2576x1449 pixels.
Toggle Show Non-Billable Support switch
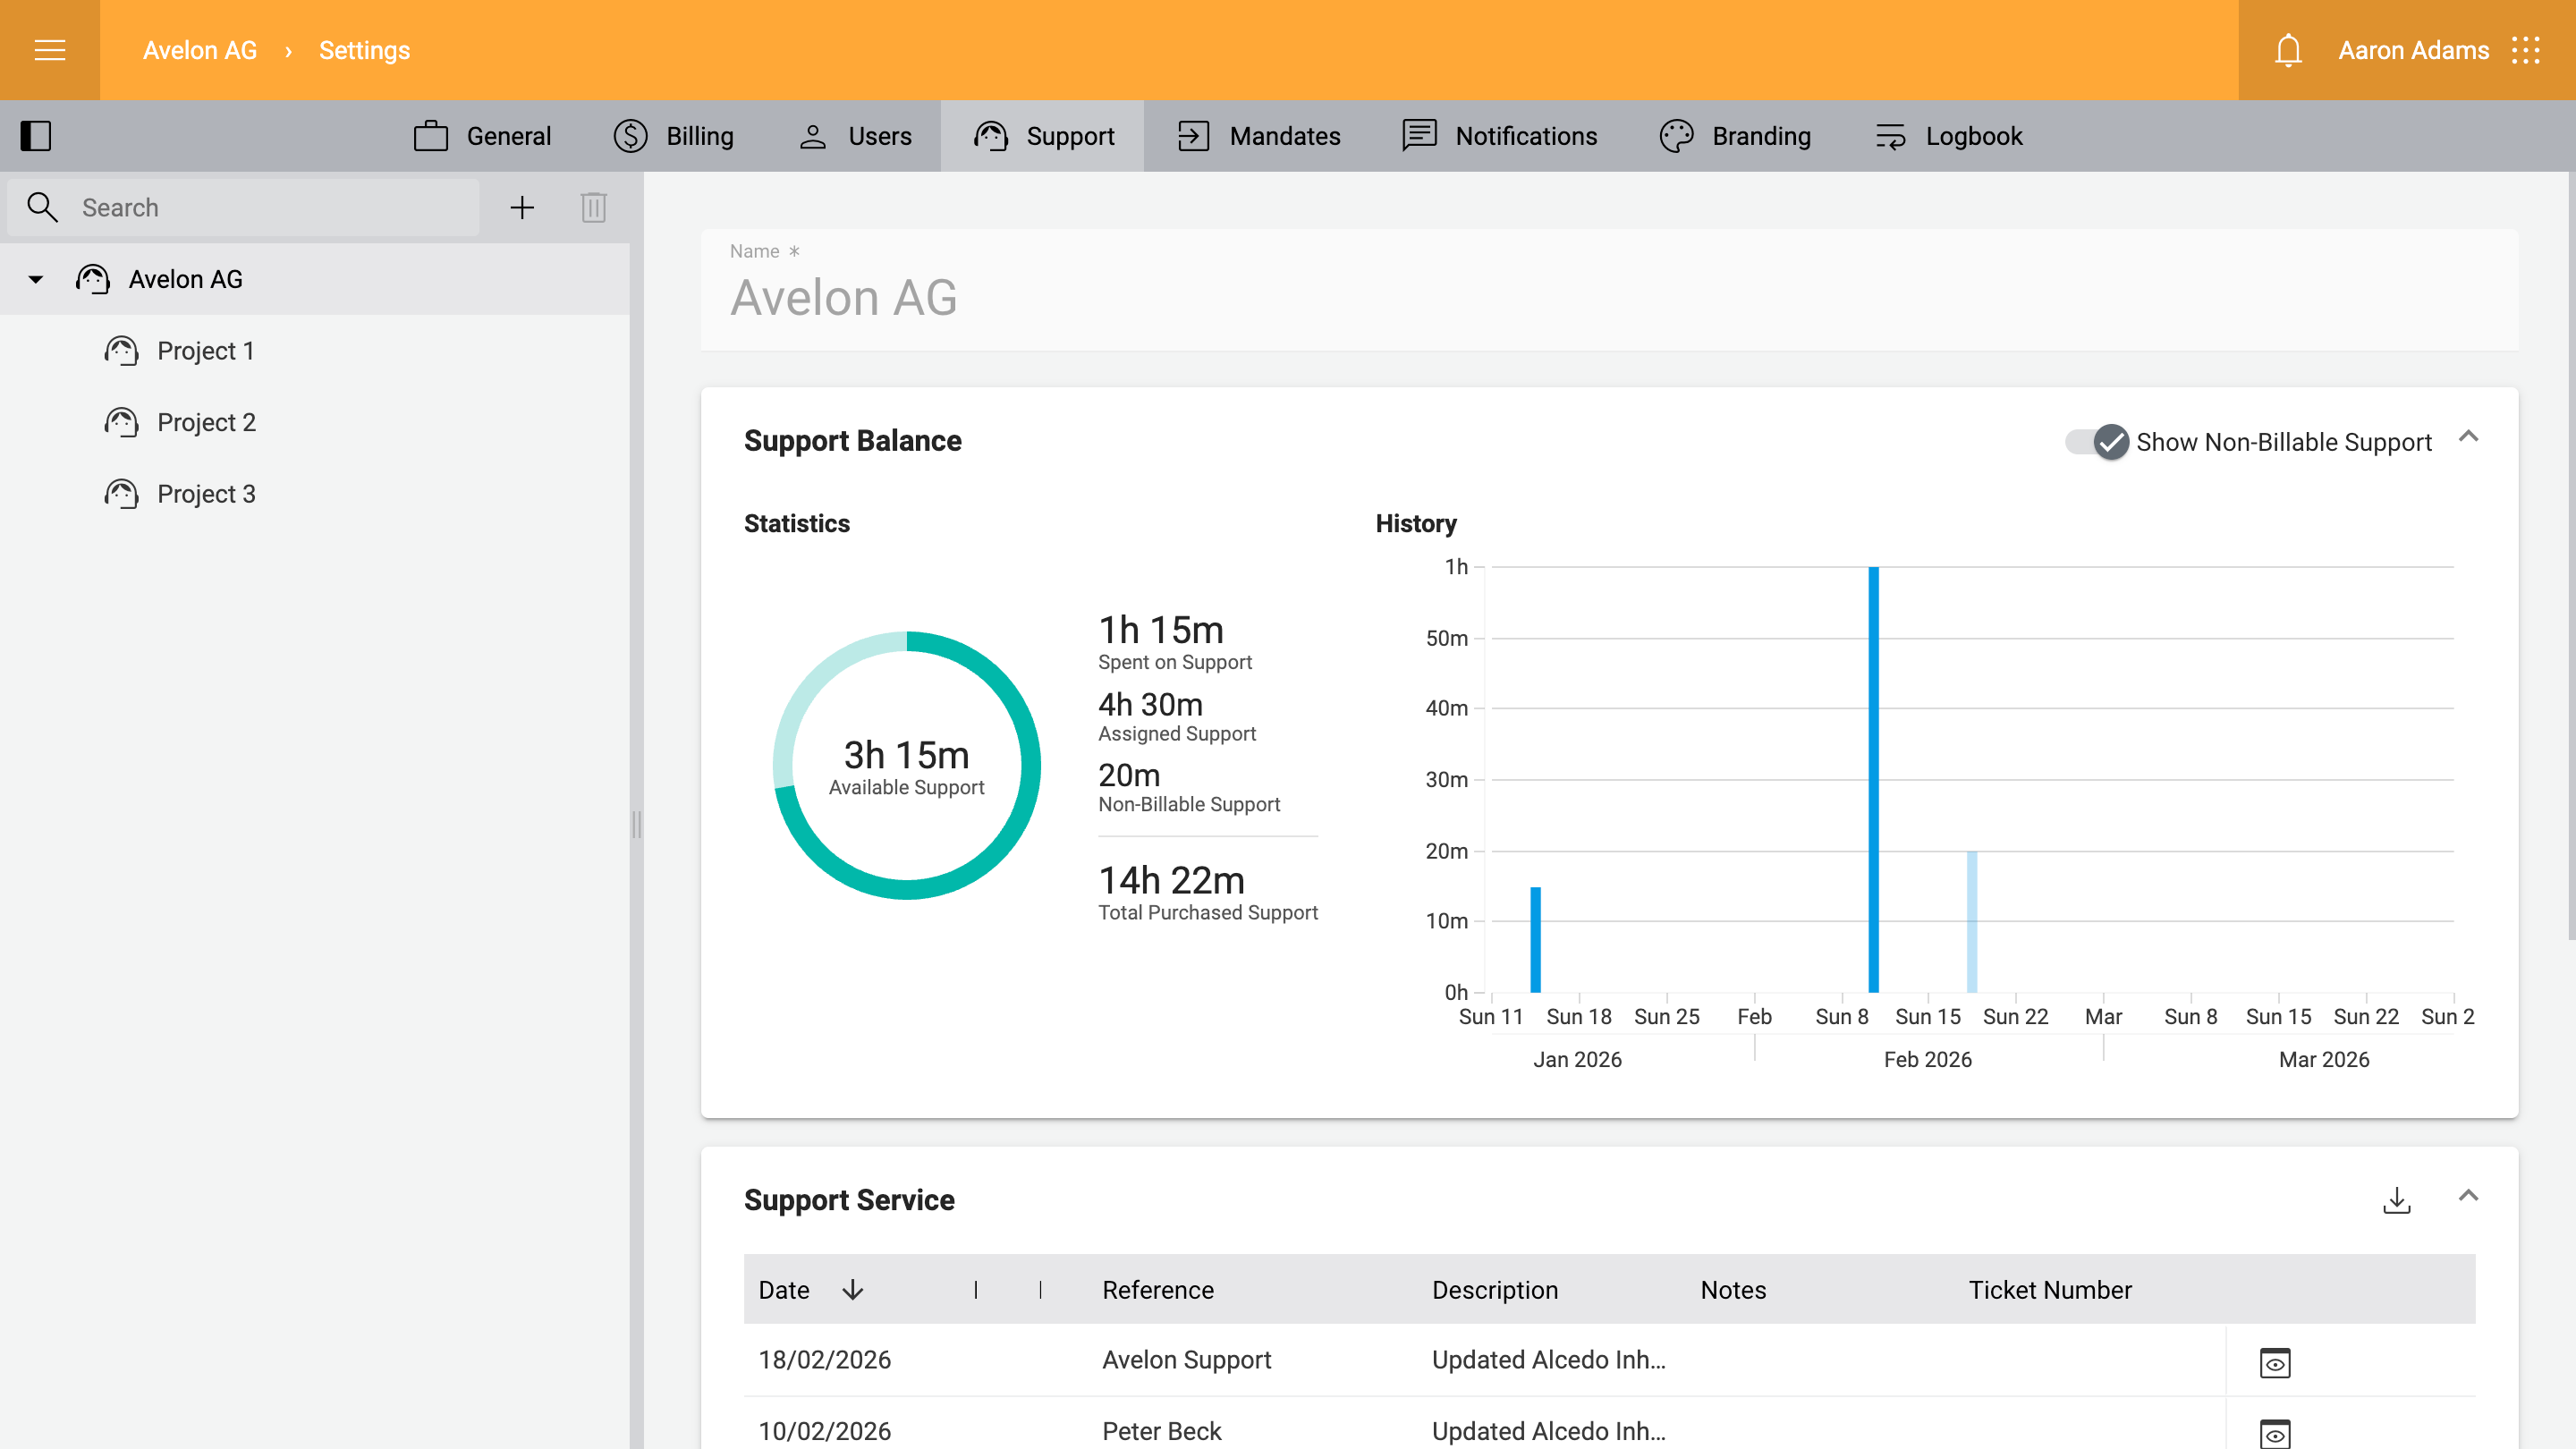[2098, 442]
